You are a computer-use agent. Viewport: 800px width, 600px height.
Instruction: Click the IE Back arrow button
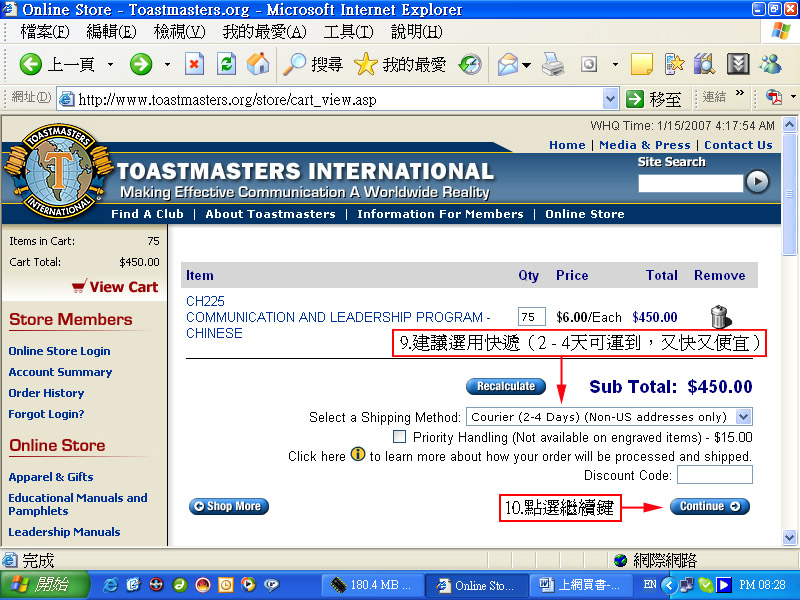31,65
